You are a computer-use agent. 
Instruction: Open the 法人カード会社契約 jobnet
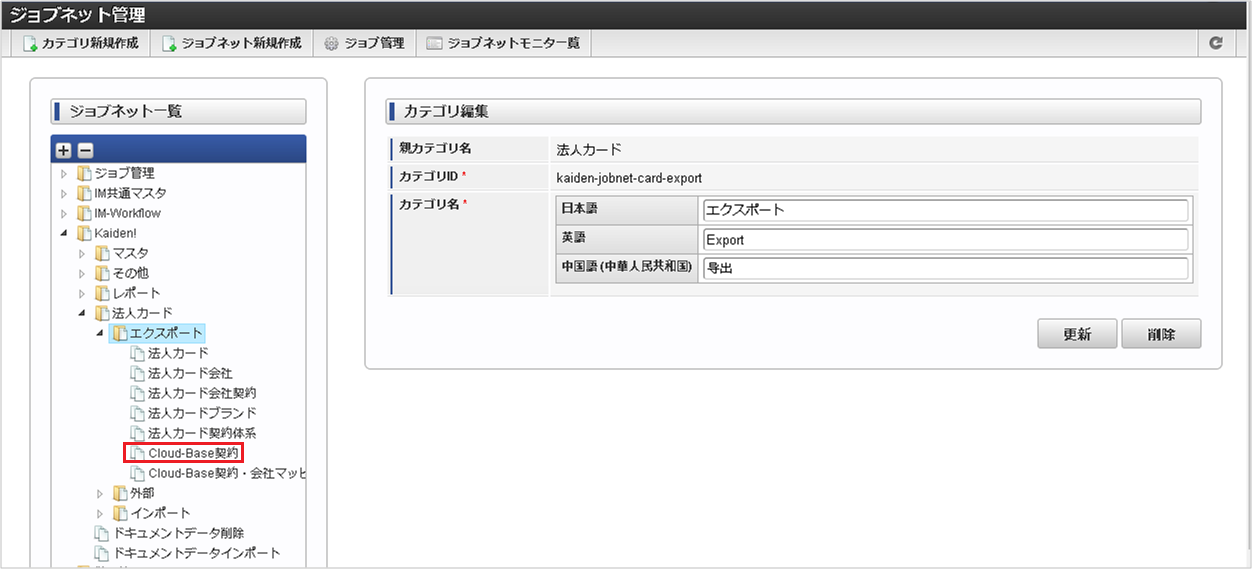coord(202,393)
